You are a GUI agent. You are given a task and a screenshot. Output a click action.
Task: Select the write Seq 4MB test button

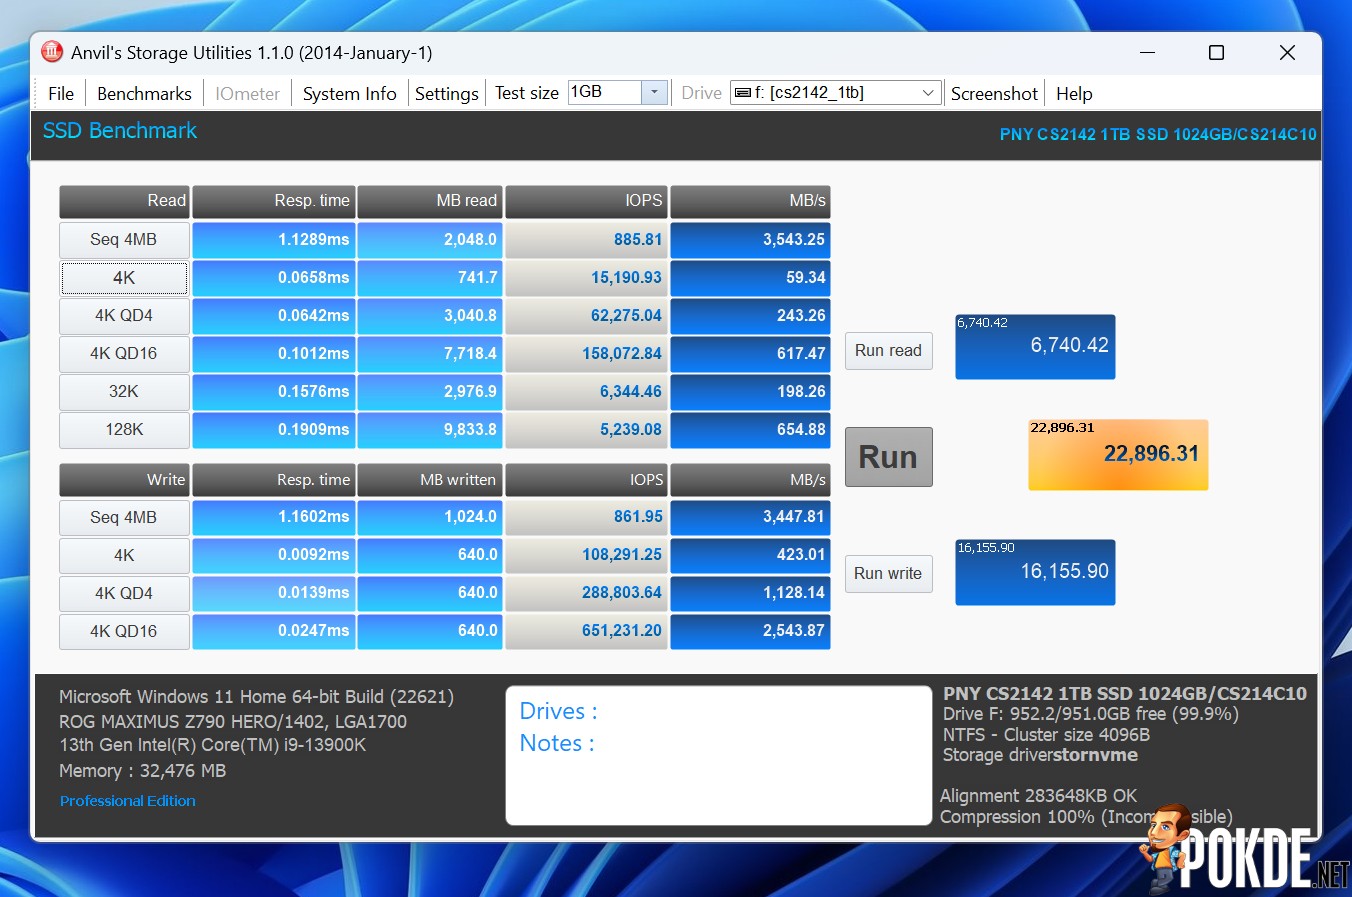pos(124,518)
